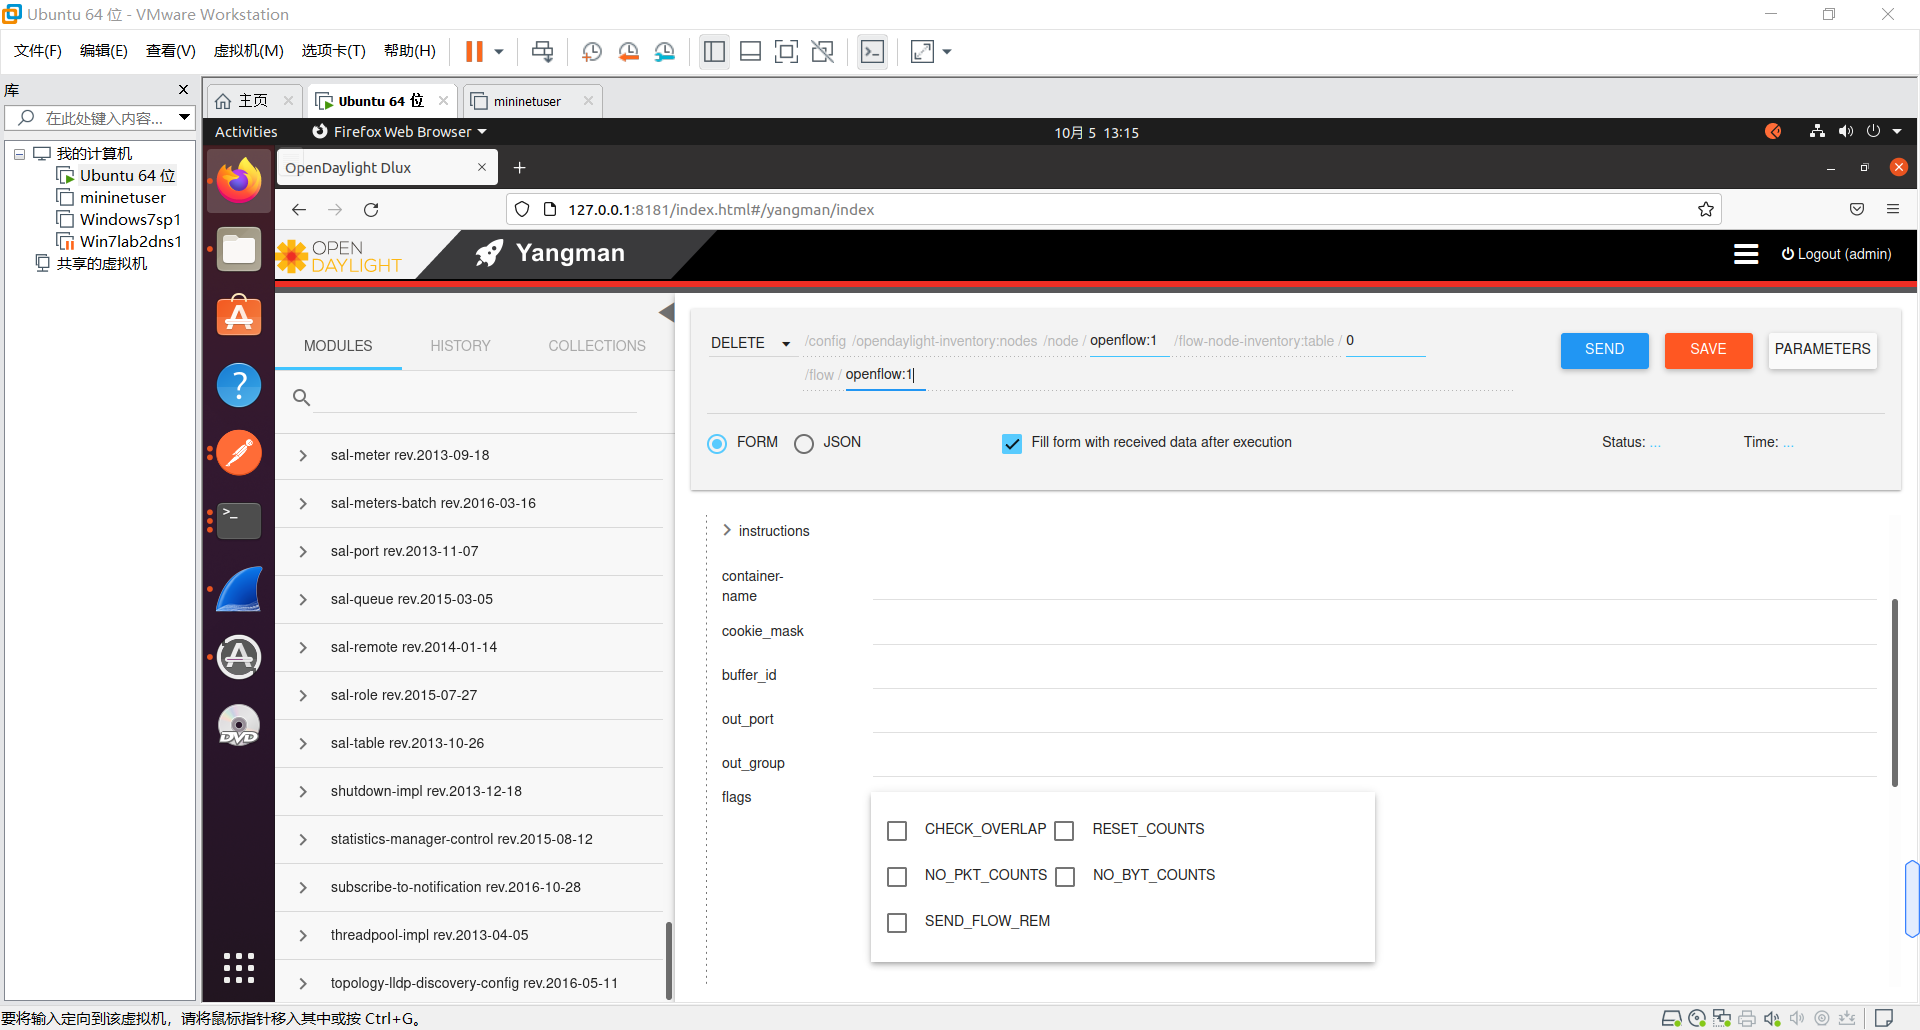This screenshot has width=1920, height=1030.
Task: Open the PARAMETERS button
Action: pyautogui.click(x=1822, y=350)
